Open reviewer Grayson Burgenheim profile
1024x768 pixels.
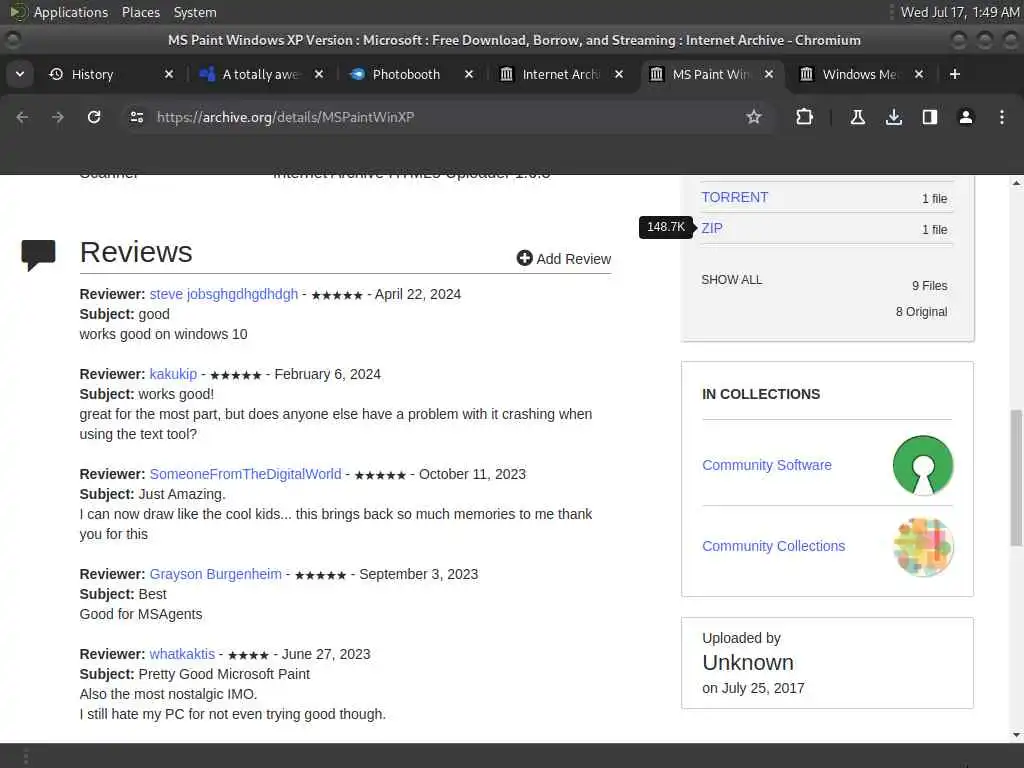[x=216, y=574]
